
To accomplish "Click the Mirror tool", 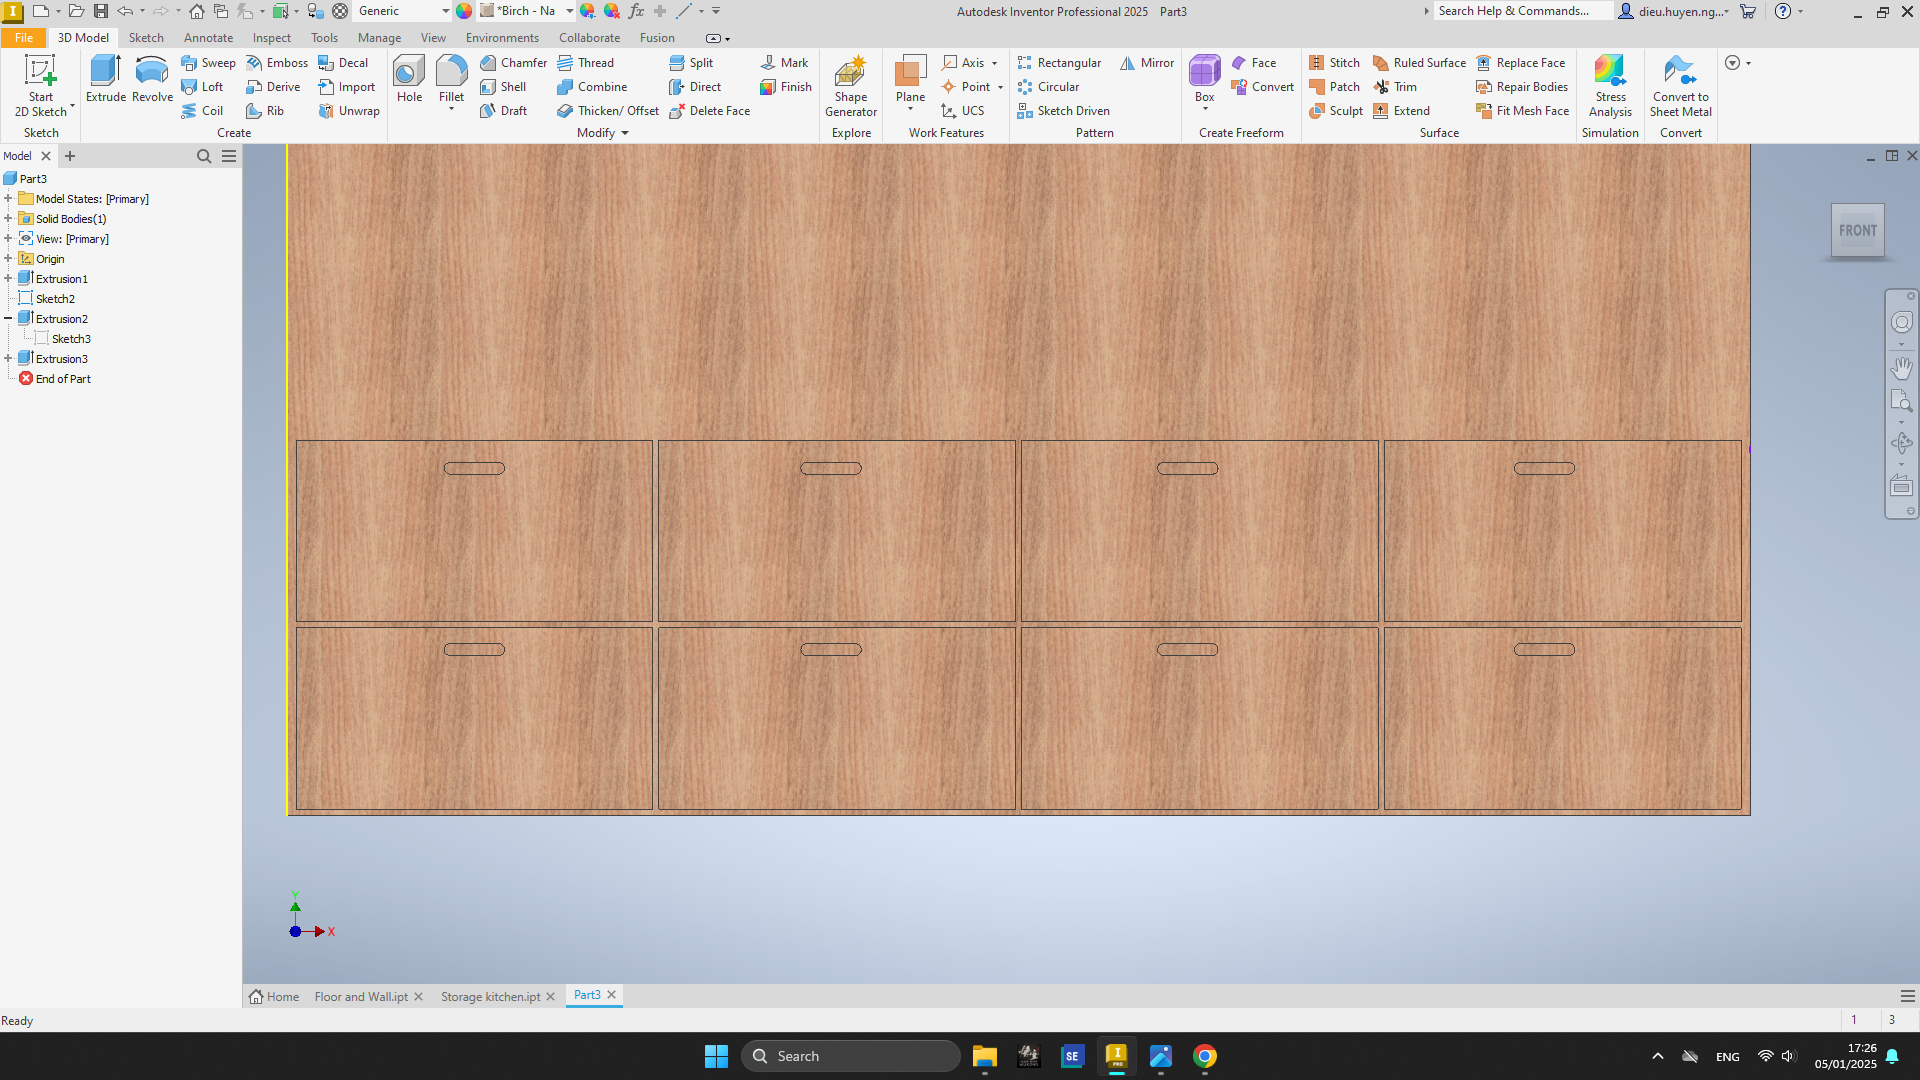I will 1147,63.
